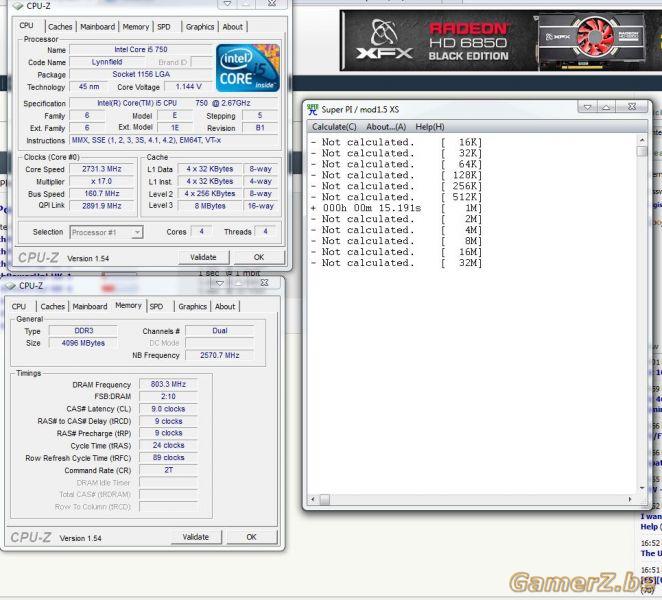Click the Super PI vertical scrollbar down arrow
This screenshot has height=600, width=662.
point(642,488)
